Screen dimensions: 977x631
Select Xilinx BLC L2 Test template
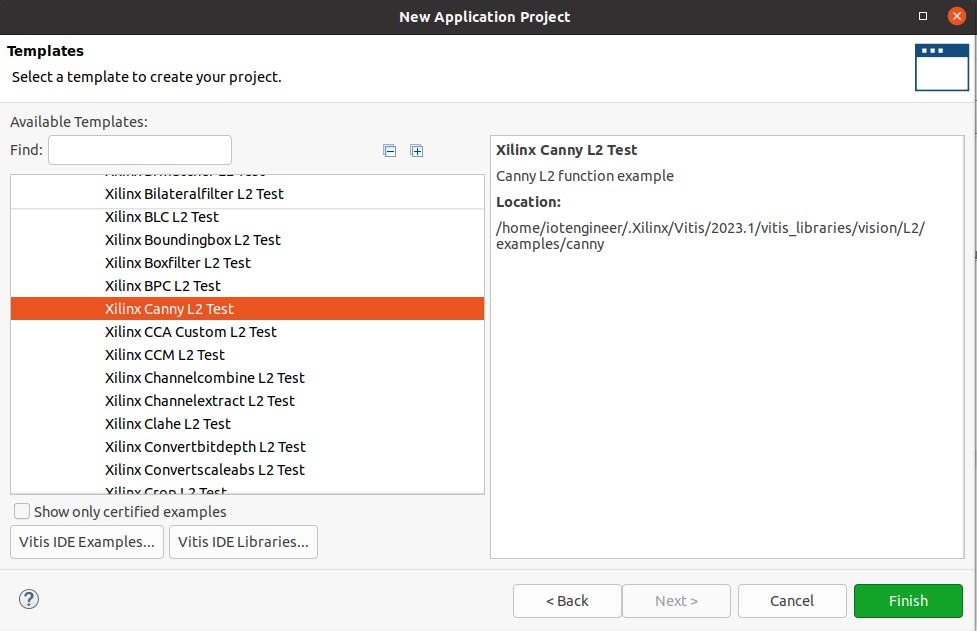161,217
